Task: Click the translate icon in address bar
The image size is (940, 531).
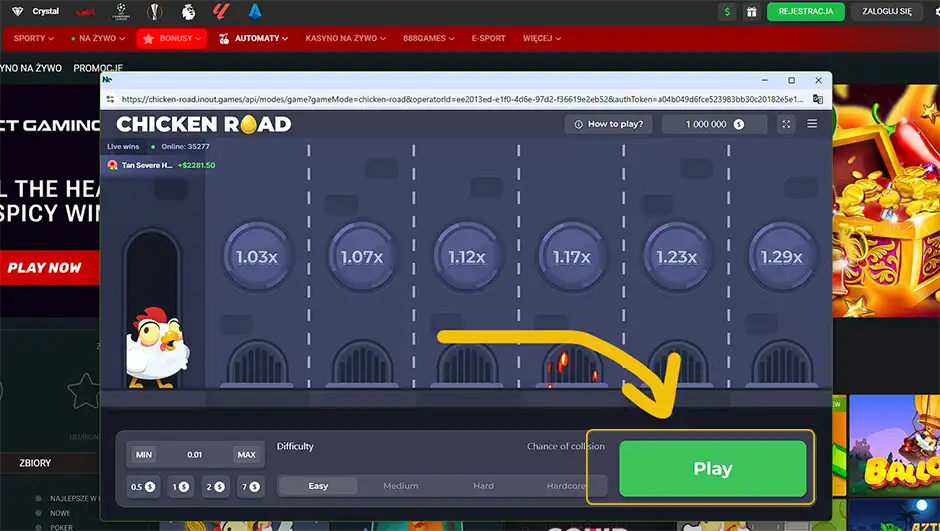Action: pos(818,99)
